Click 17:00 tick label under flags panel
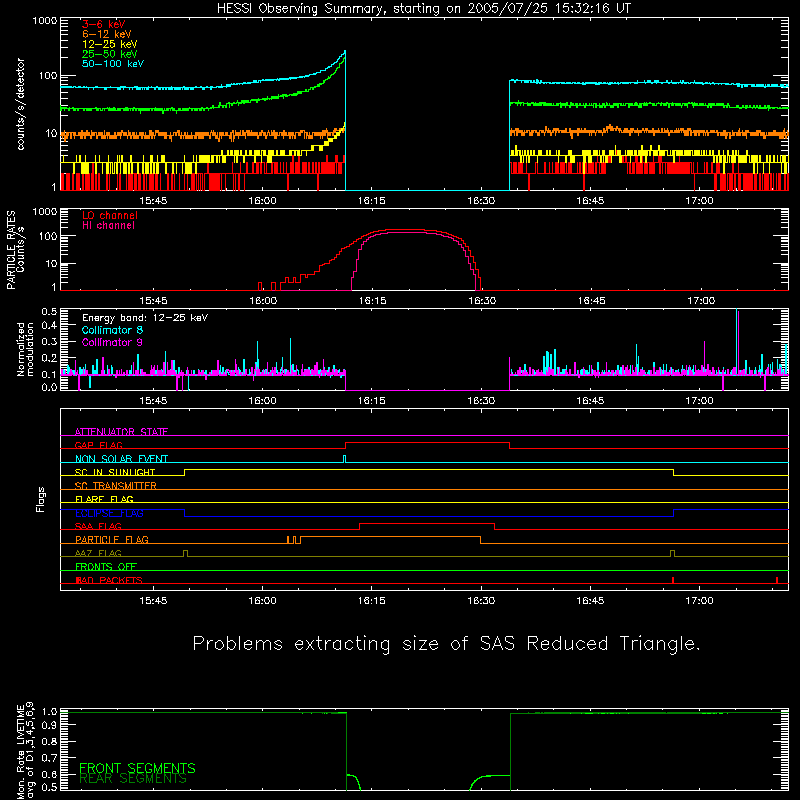800x800 pixels. coord(699,601)
